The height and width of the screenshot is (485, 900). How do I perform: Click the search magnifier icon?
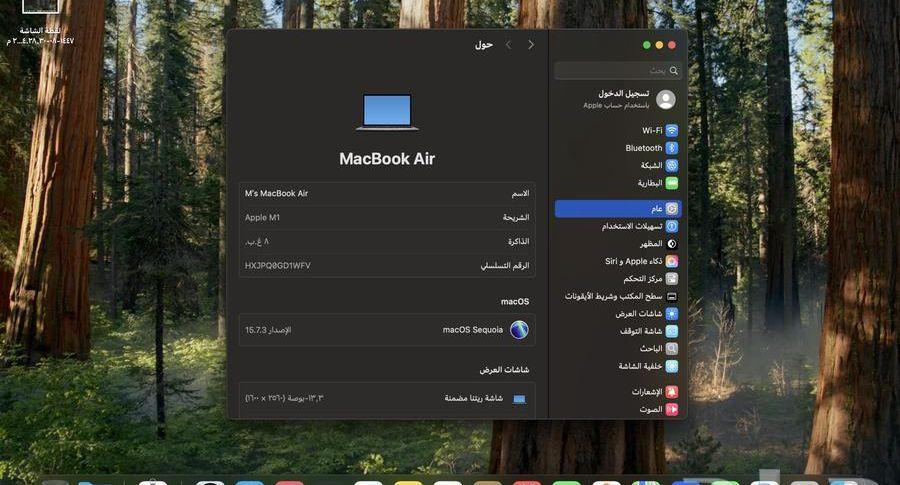674,71
